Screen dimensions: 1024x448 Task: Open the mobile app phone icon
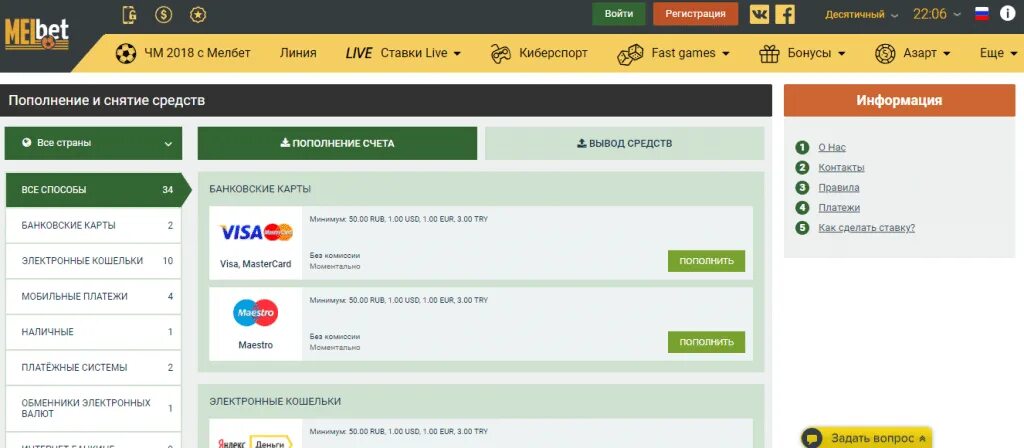tap(129, 14)
